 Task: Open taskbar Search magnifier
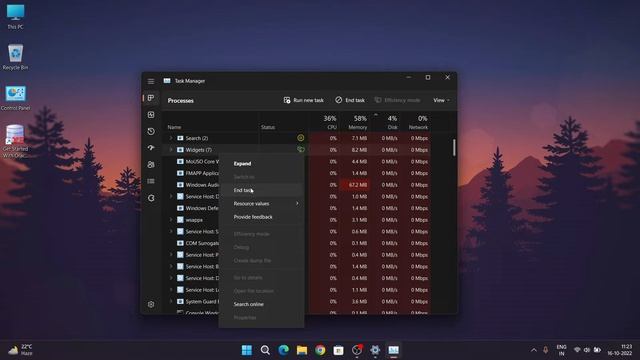point(265,350)
